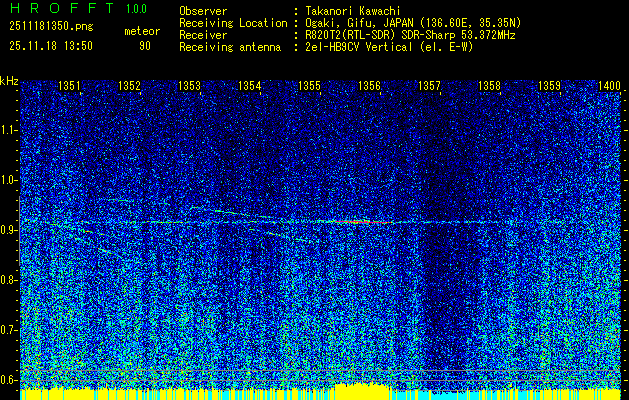Click the 1.1 kHz axis label
The height and width of the screenshot is (400, 629).
(x=9, y=130)
